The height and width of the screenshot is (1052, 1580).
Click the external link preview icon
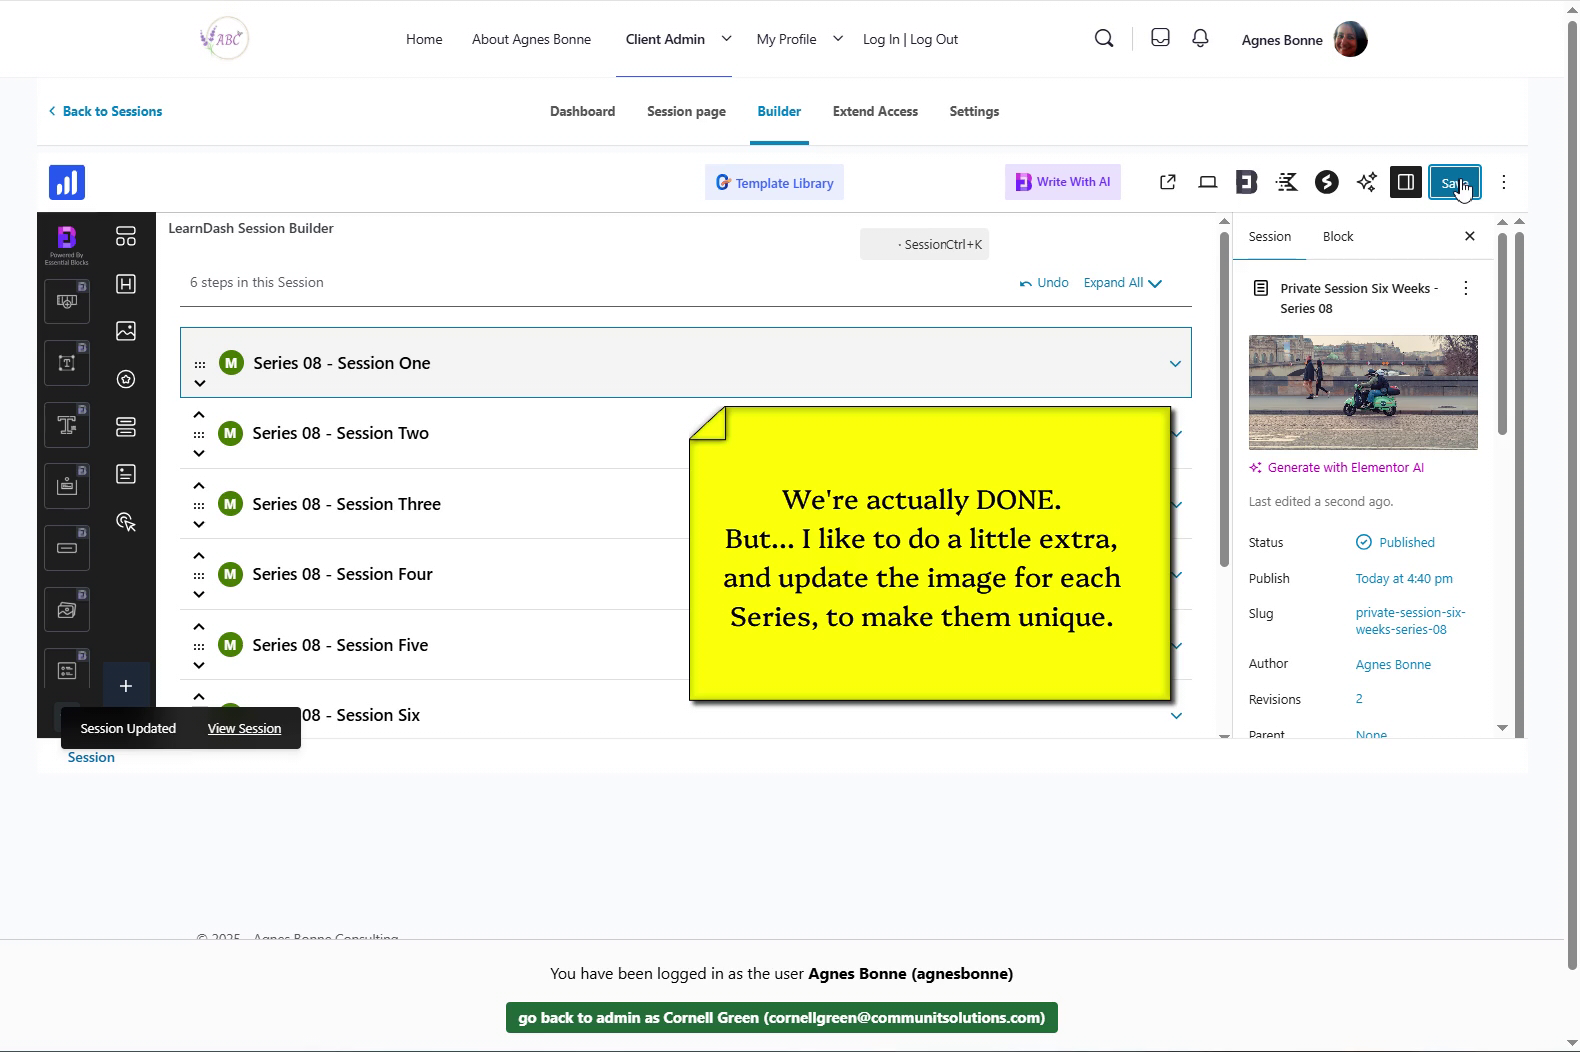[1167, 182]
